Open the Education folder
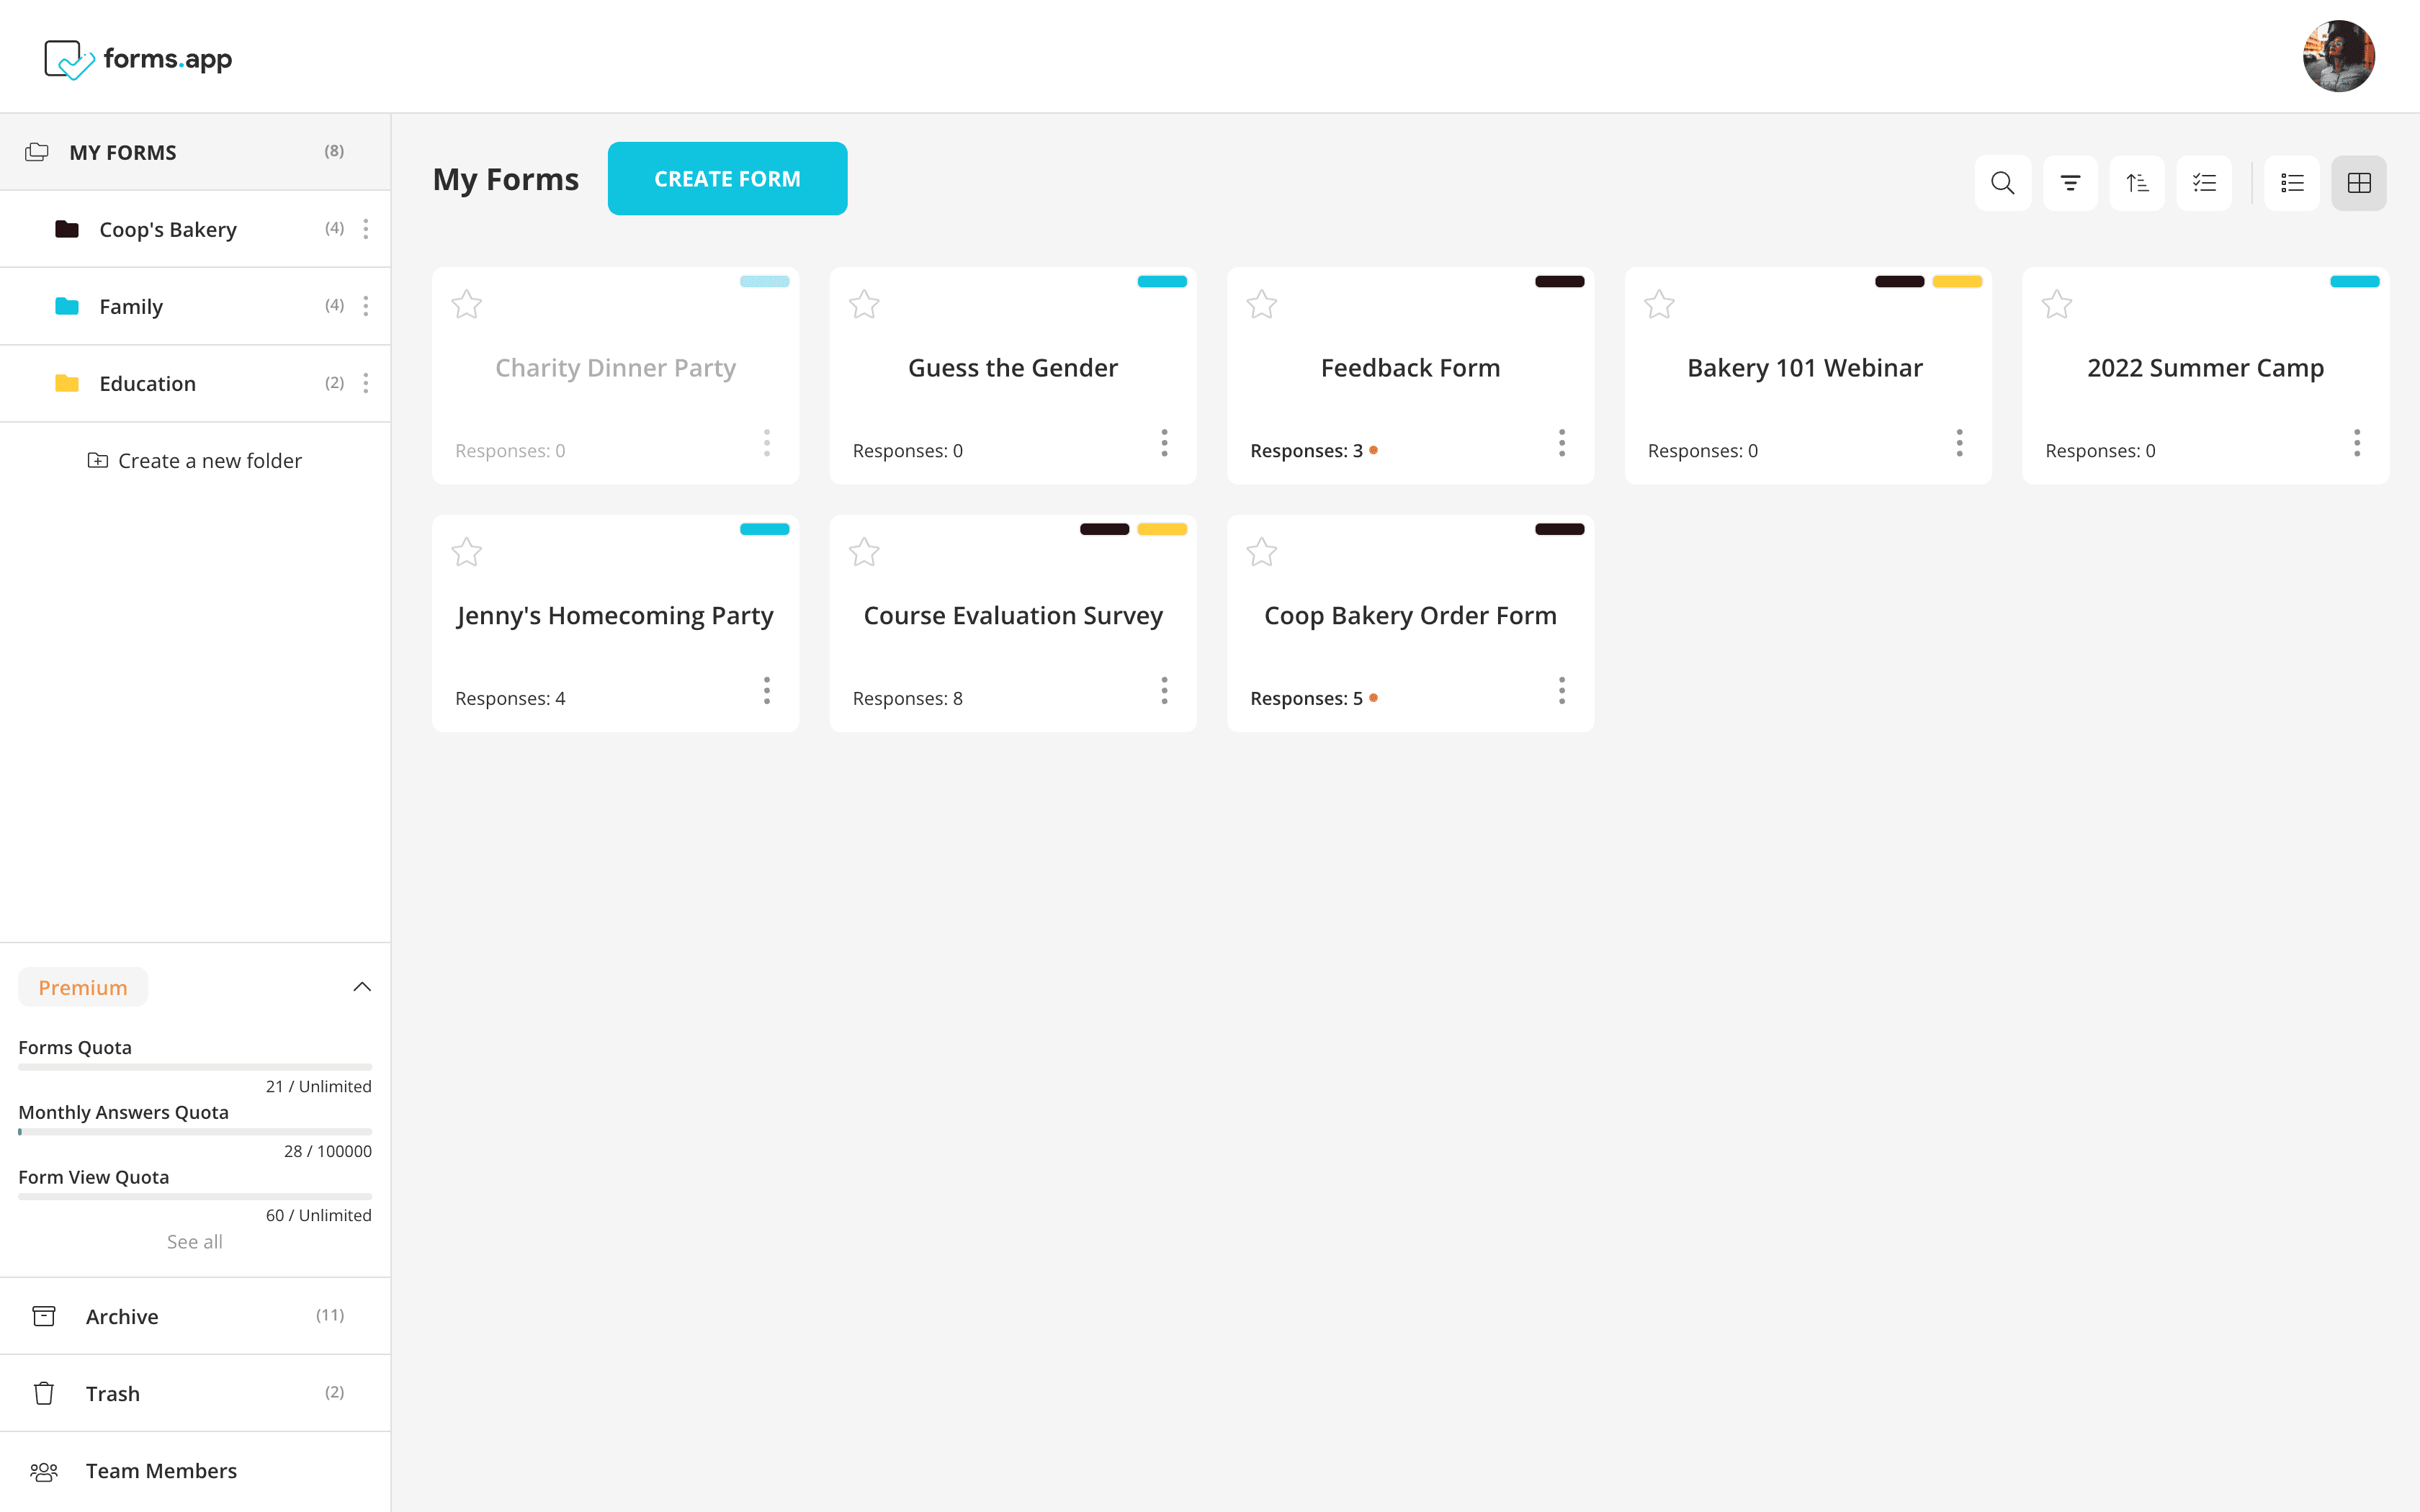 click(x=146, y=382)
